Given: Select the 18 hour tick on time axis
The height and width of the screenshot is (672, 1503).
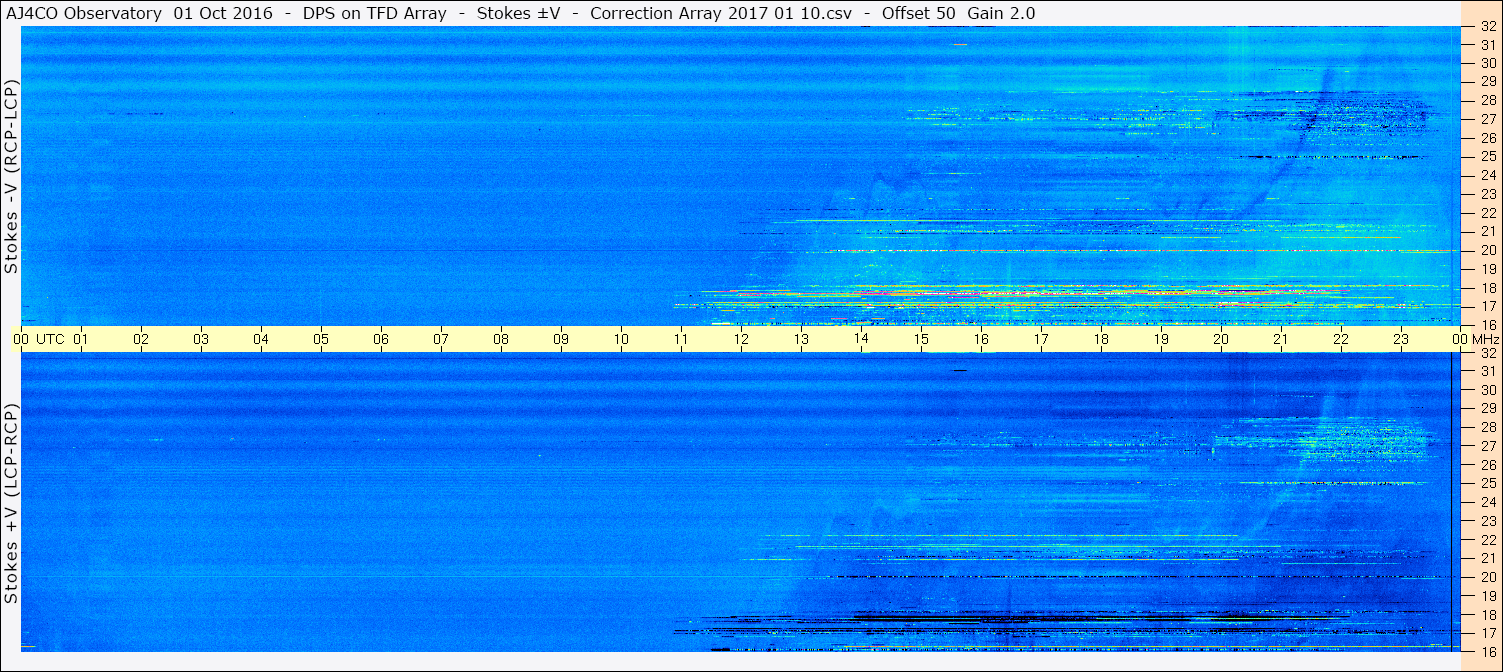Looking at the screenshot, I should pyautogui.click(x=1101, y=339).
